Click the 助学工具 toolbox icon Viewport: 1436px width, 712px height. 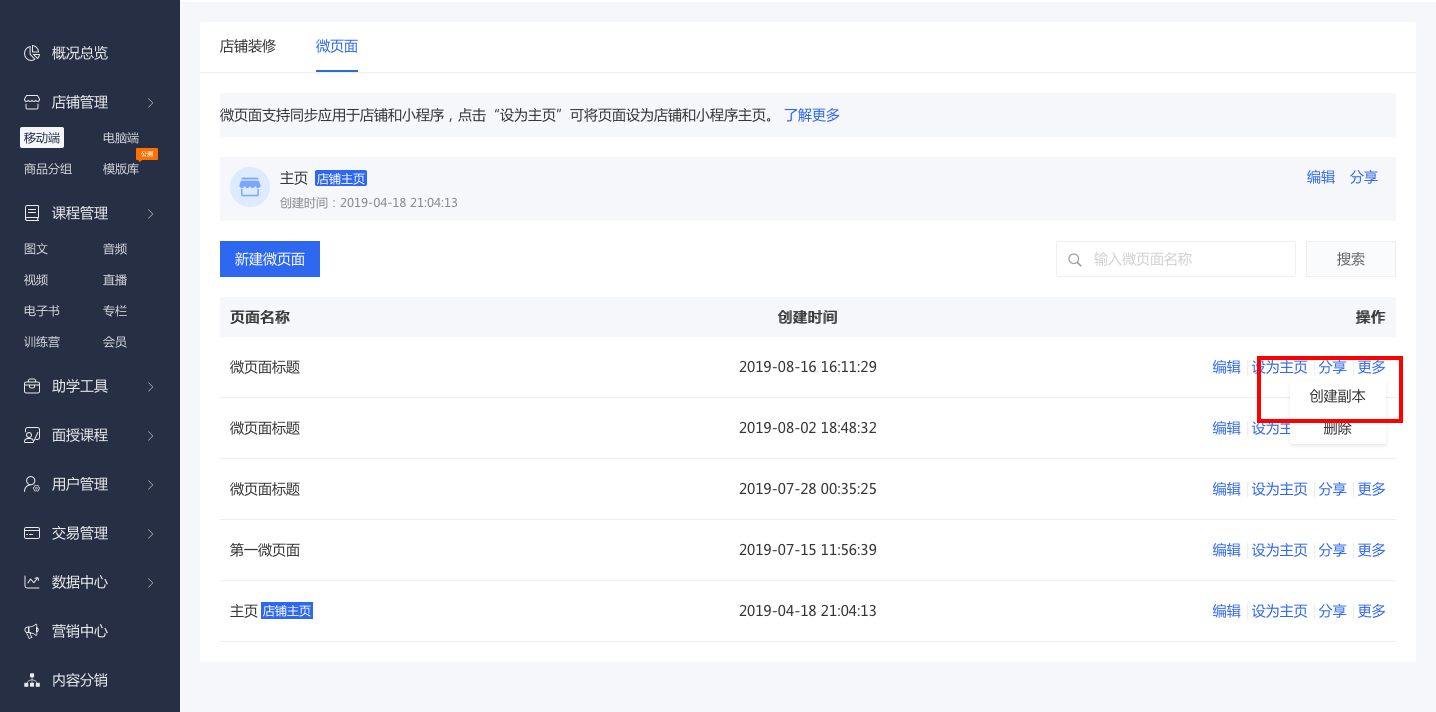32,386
